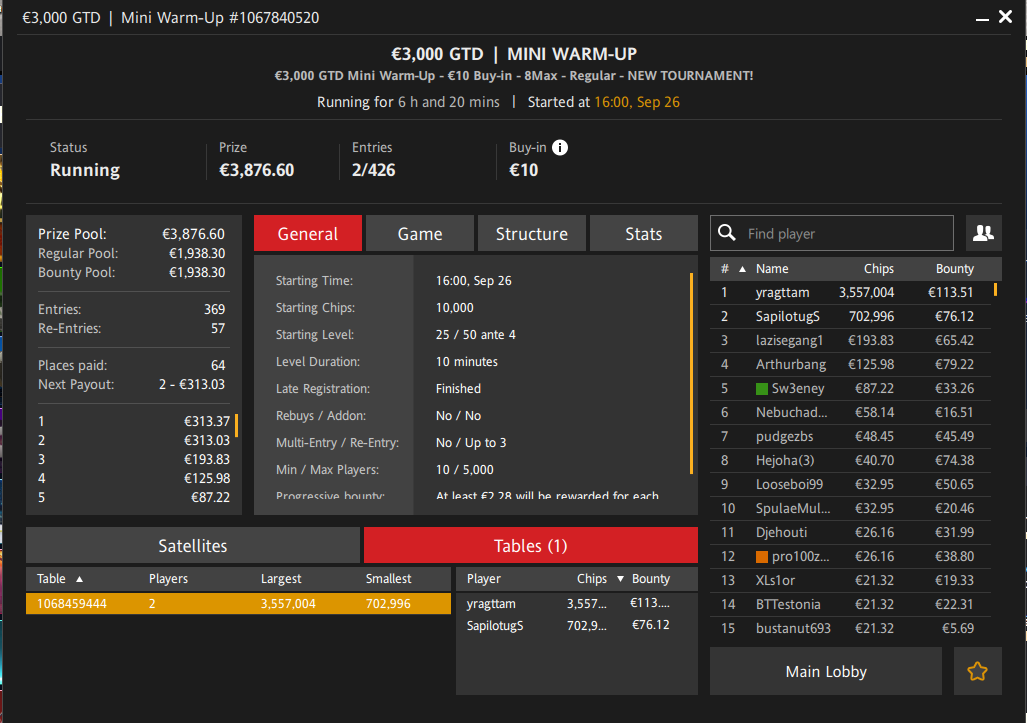Screen dimensions: 1027x723
Task: Click 3rd place payout €193.83
Action: tap(206, 460)
